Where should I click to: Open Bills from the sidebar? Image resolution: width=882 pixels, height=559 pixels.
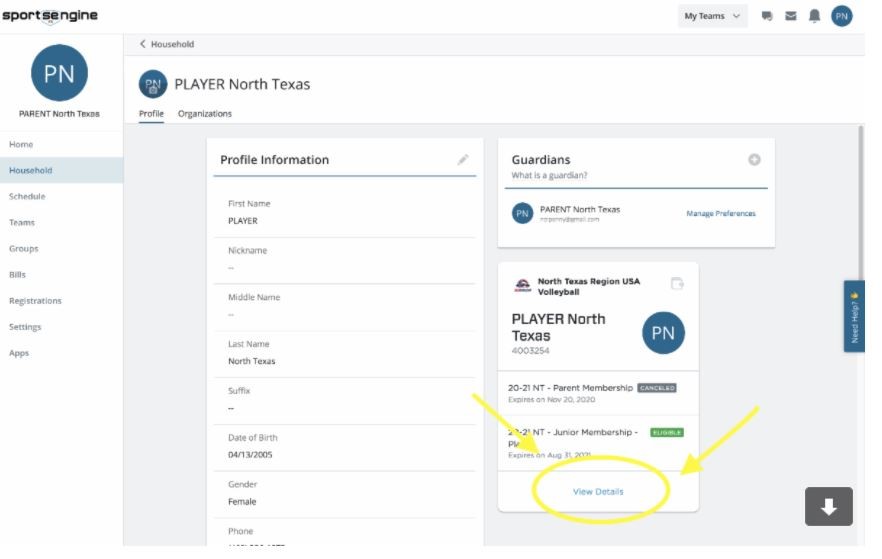(x=17, y=275)
